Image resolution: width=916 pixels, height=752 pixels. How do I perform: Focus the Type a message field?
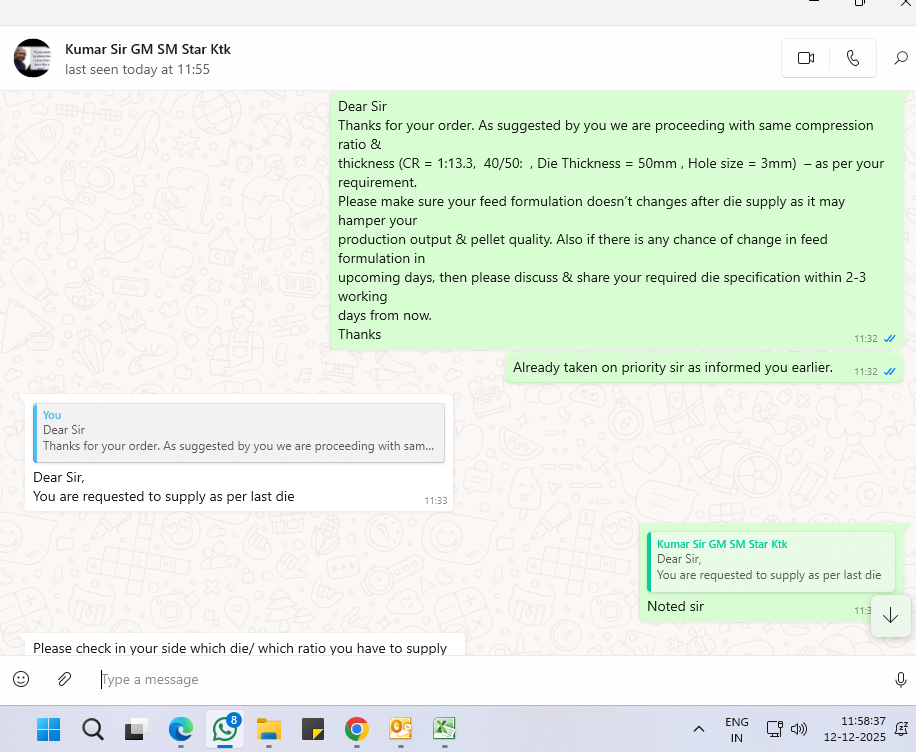coord(480,680)
